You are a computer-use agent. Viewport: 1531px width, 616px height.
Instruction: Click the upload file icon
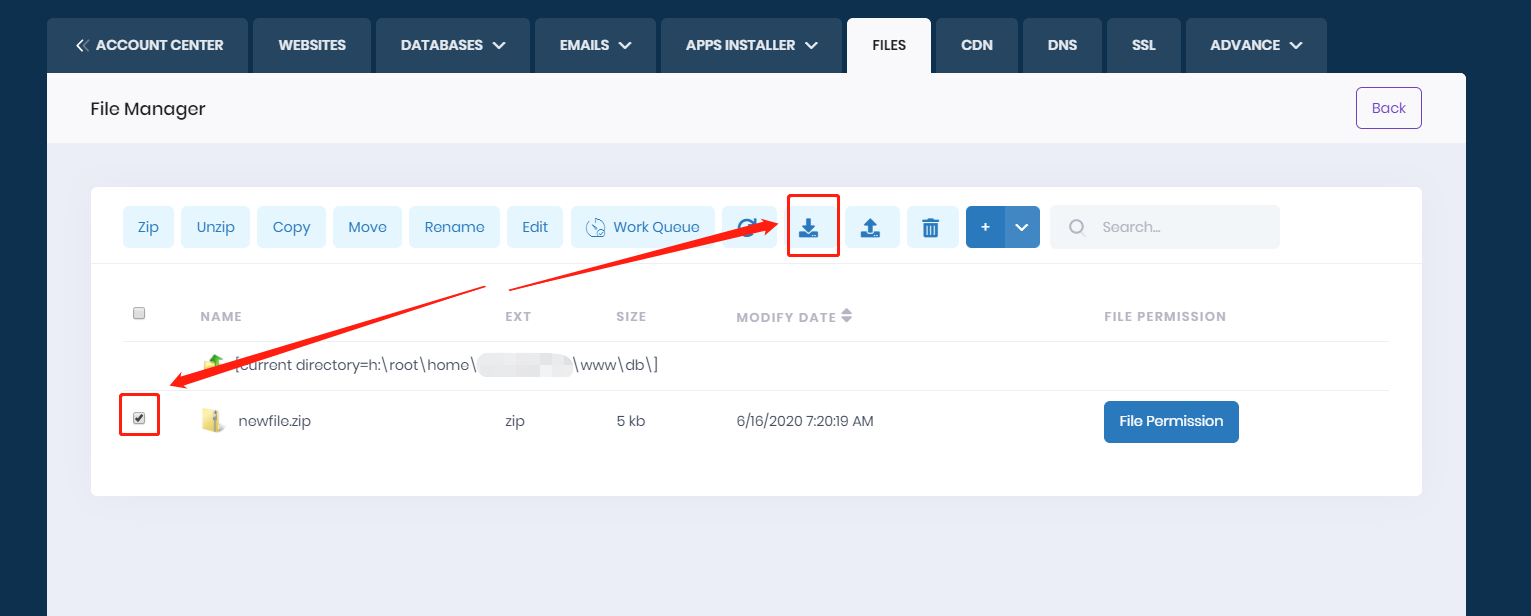872,227
